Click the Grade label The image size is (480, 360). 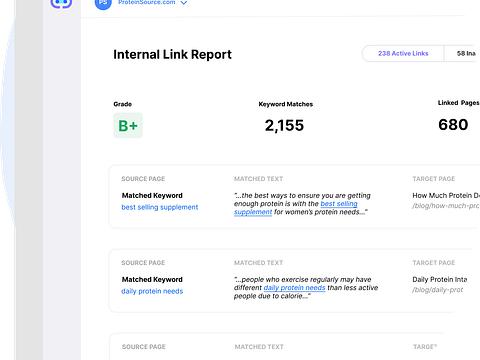122,104
